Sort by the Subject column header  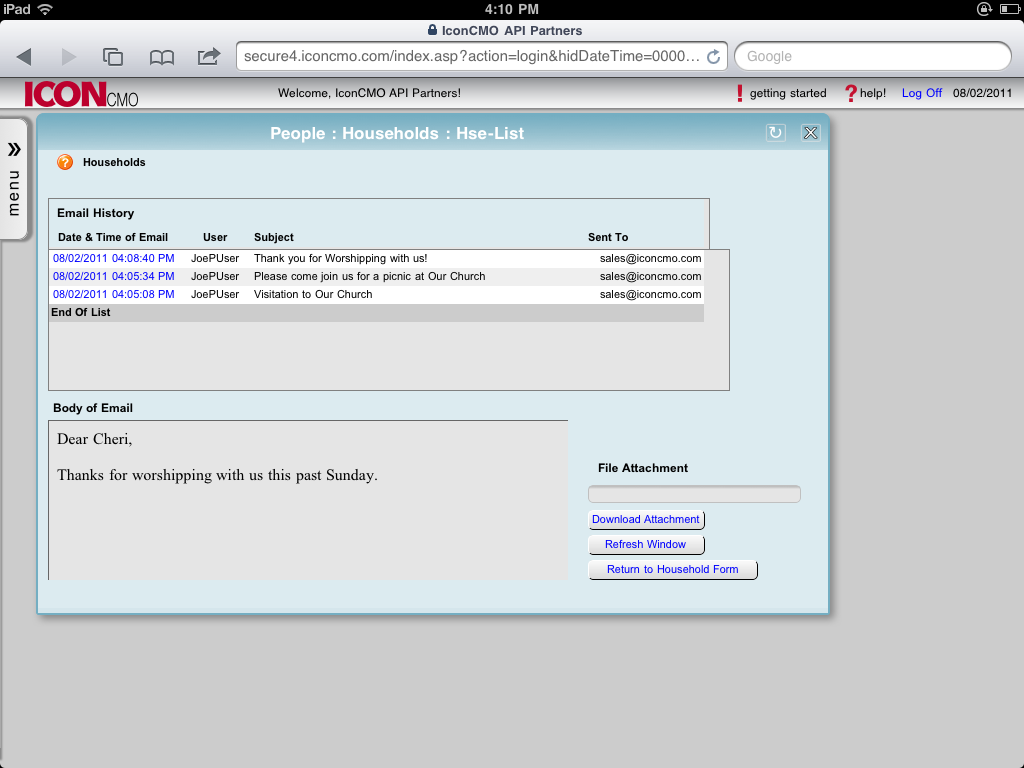tap(273, 237)
